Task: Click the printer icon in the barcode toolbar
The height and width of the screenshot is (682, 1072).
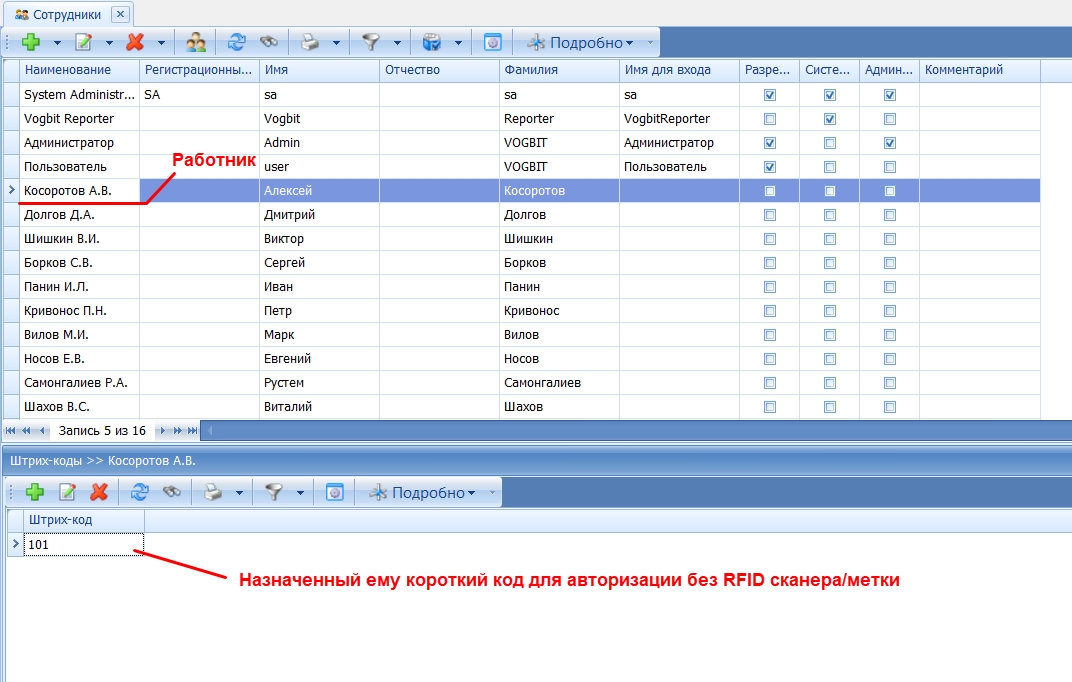Action: tap(213, 492)
